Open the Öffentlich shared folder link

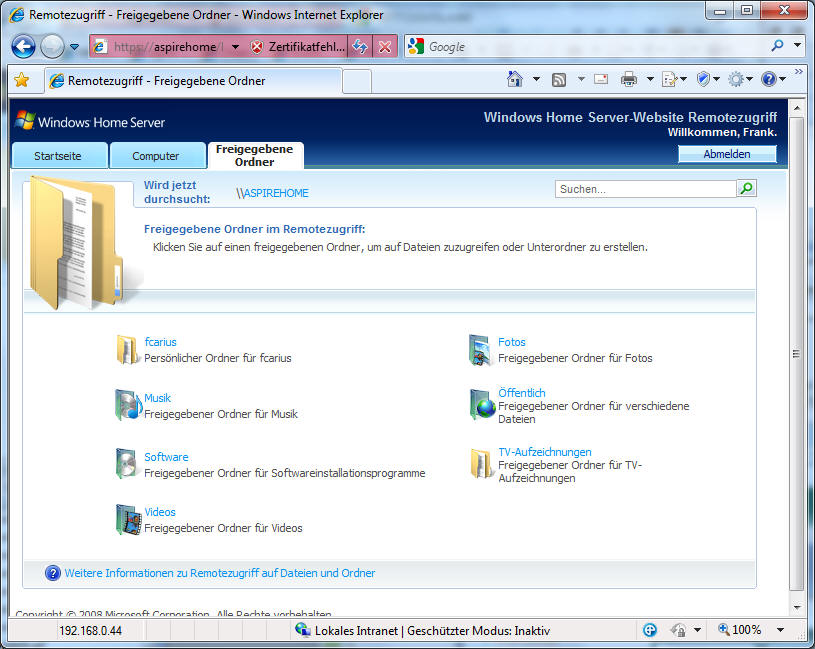point(522,393)
